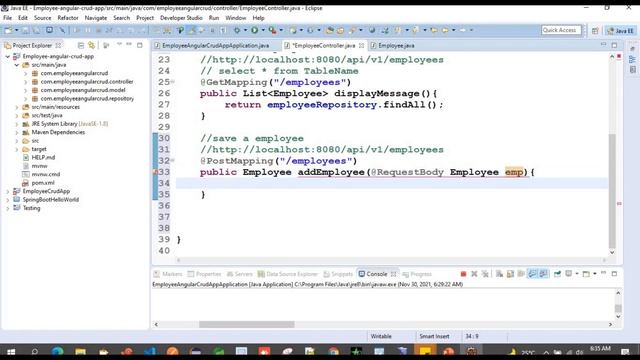Open the Source menu
Viewport: 640px width, 360px height.
(x=42, y=18)
